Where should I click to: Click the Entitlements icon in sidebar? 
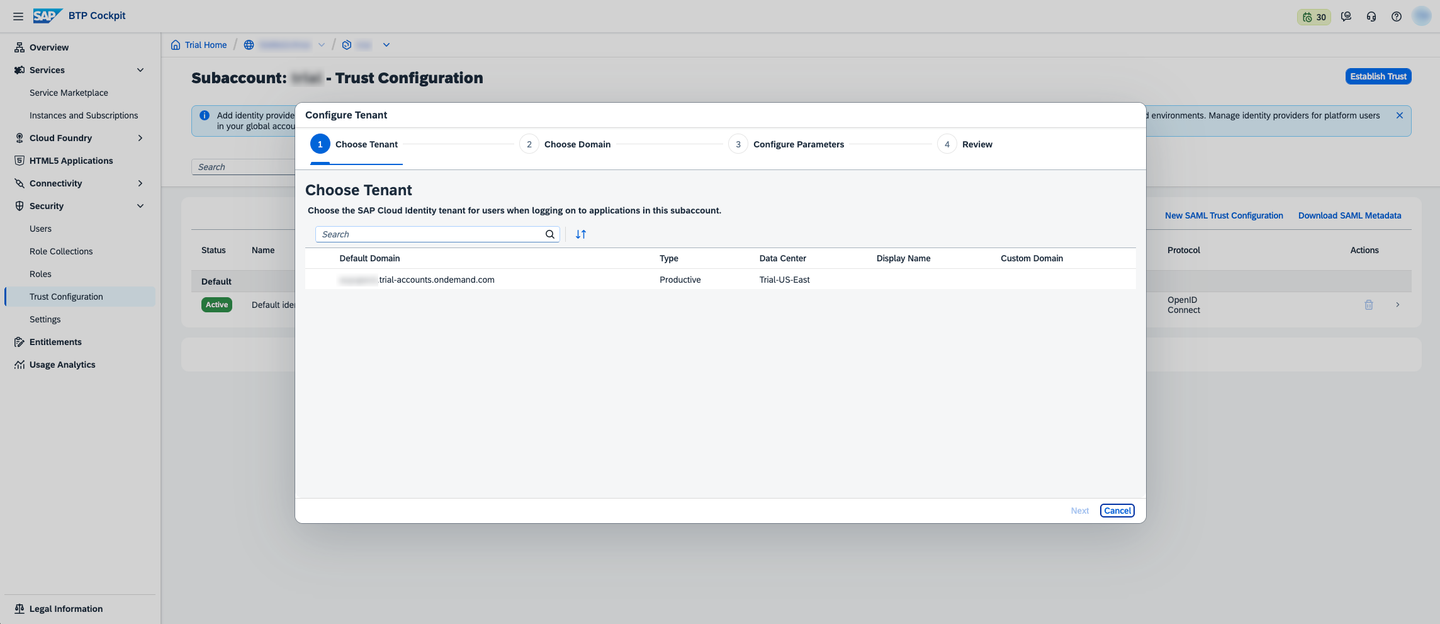20,342
